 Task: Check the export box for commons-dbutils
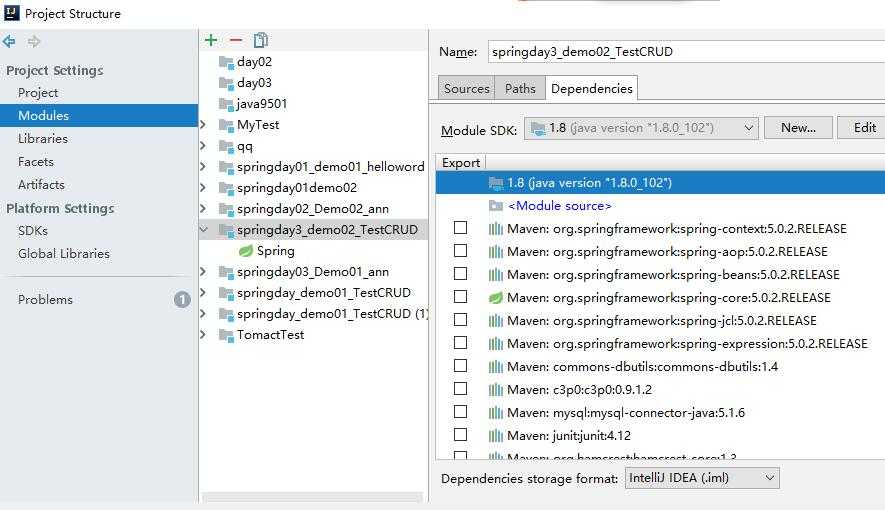(461, 366)
